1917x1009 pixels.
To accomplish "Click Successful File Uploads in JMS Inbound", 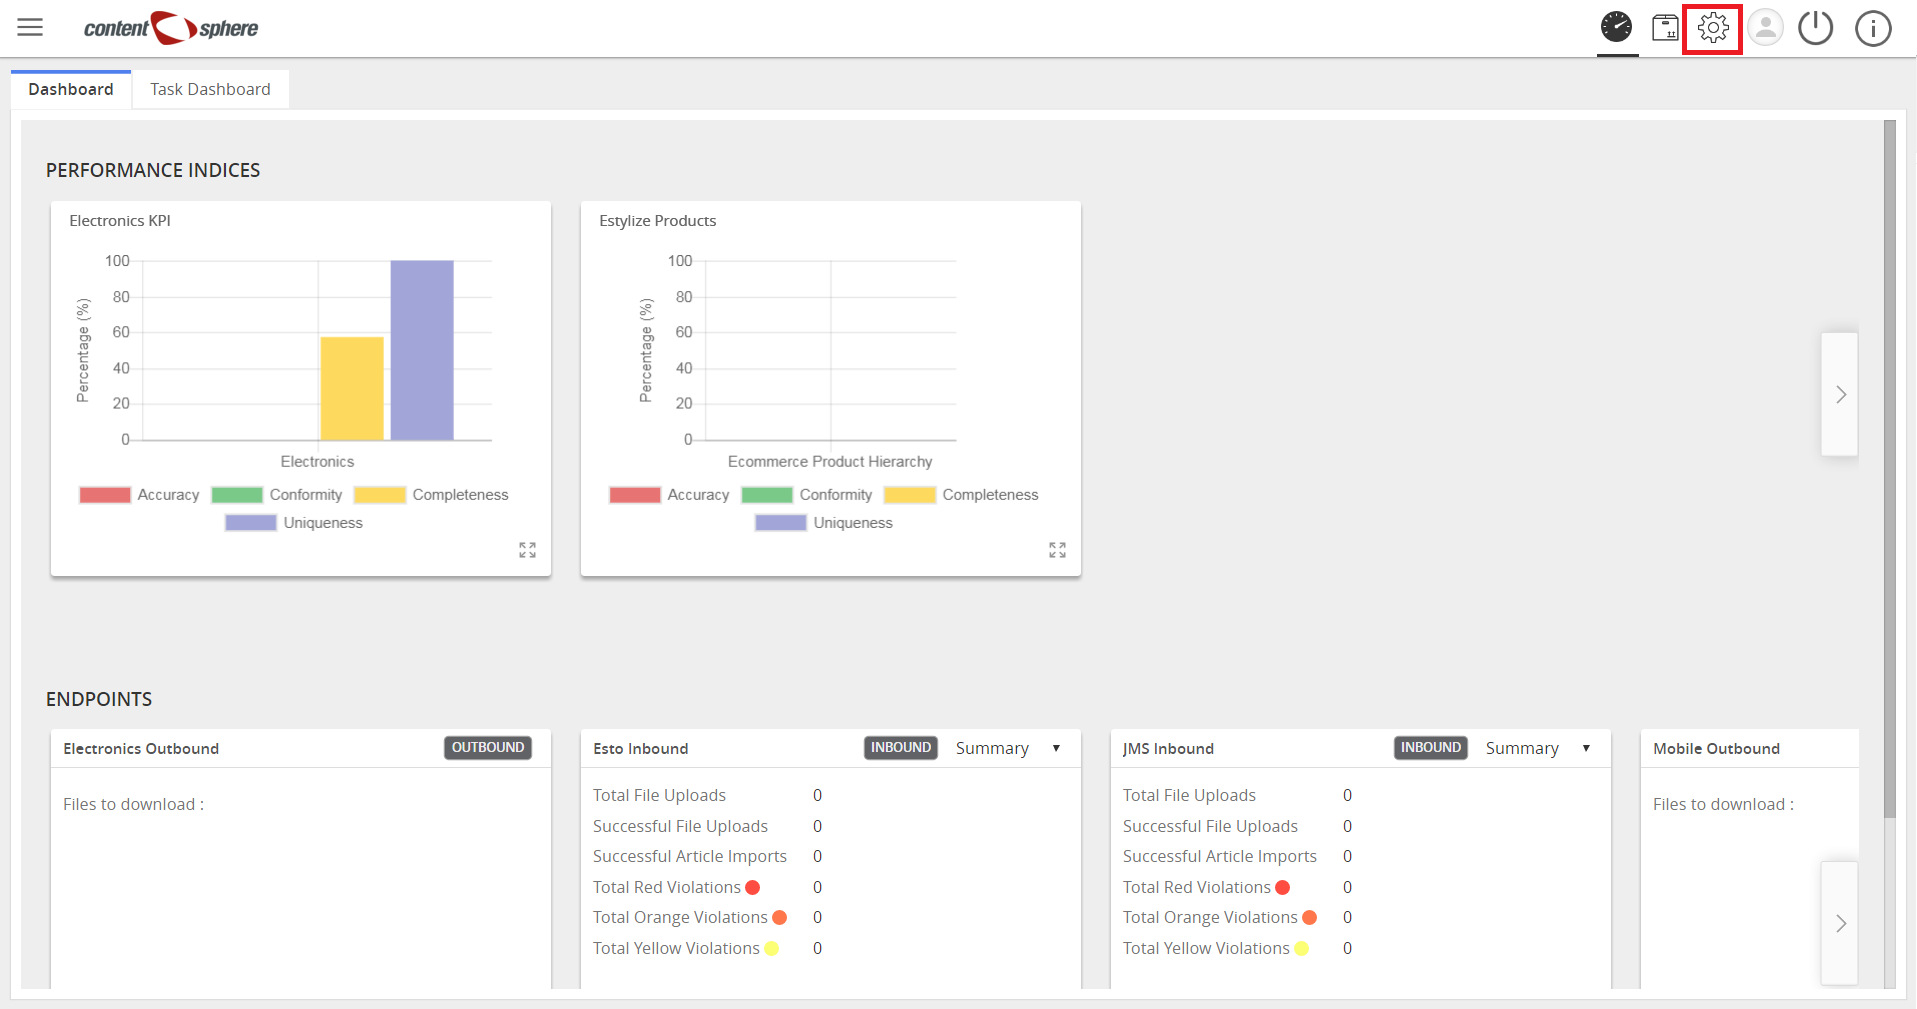I will click(x=1210, y=826).
